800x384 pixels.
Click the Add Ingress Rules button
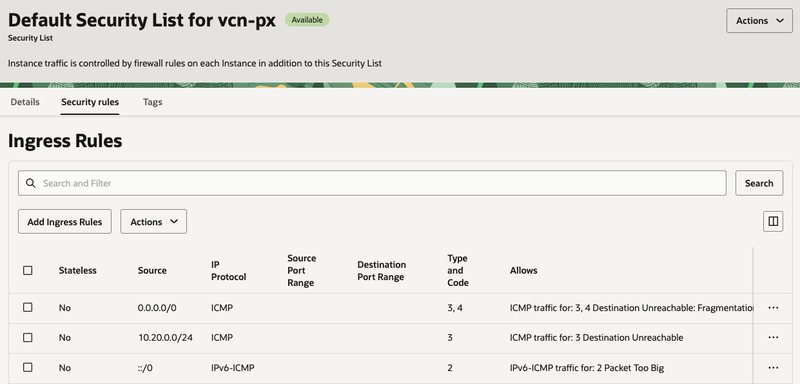65,222
